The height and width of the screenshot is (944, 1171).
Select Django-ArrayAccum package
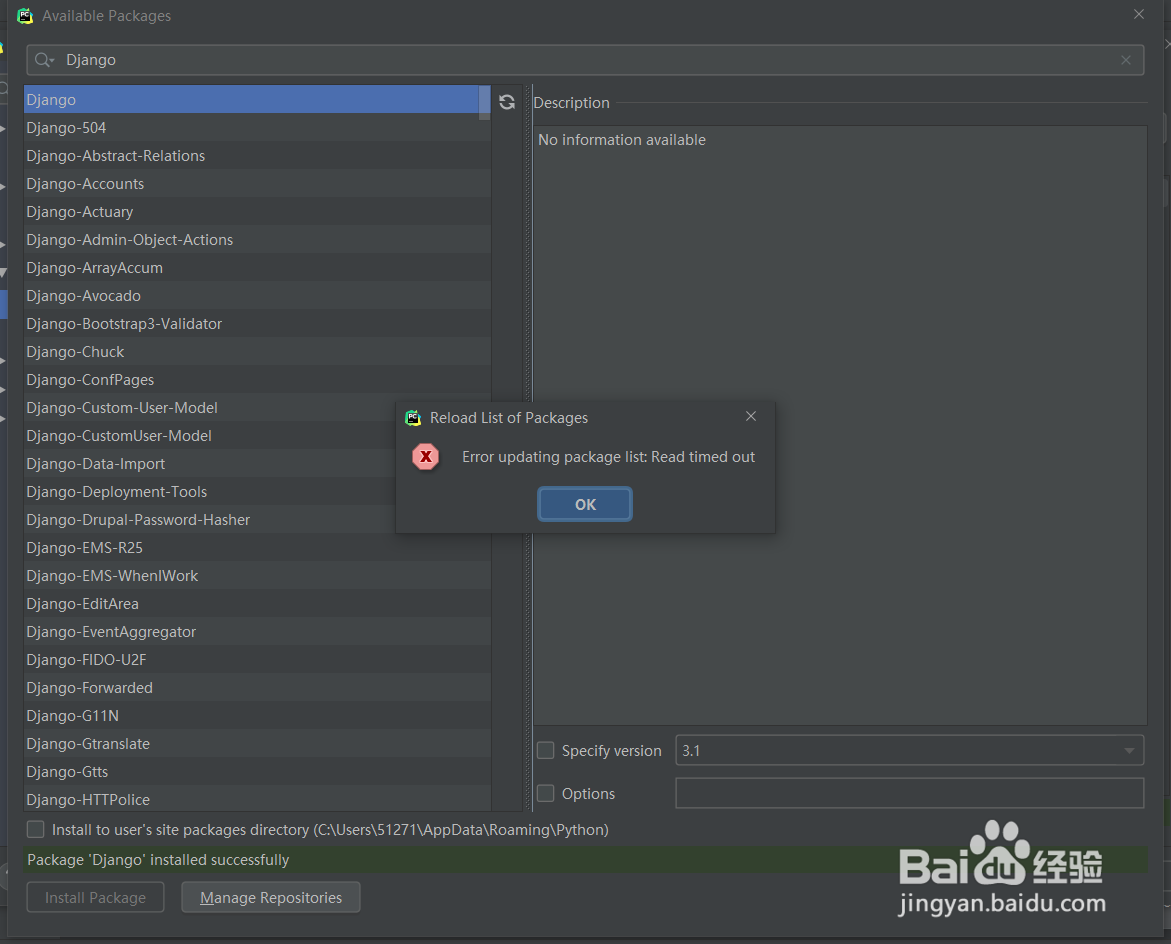257,267
